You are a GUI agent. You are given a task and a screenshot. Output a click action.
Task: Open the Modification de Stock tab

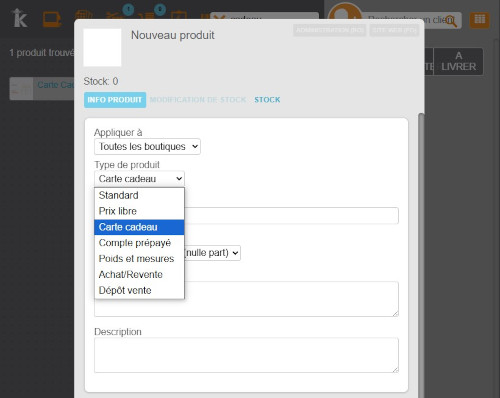click(198, 100)
